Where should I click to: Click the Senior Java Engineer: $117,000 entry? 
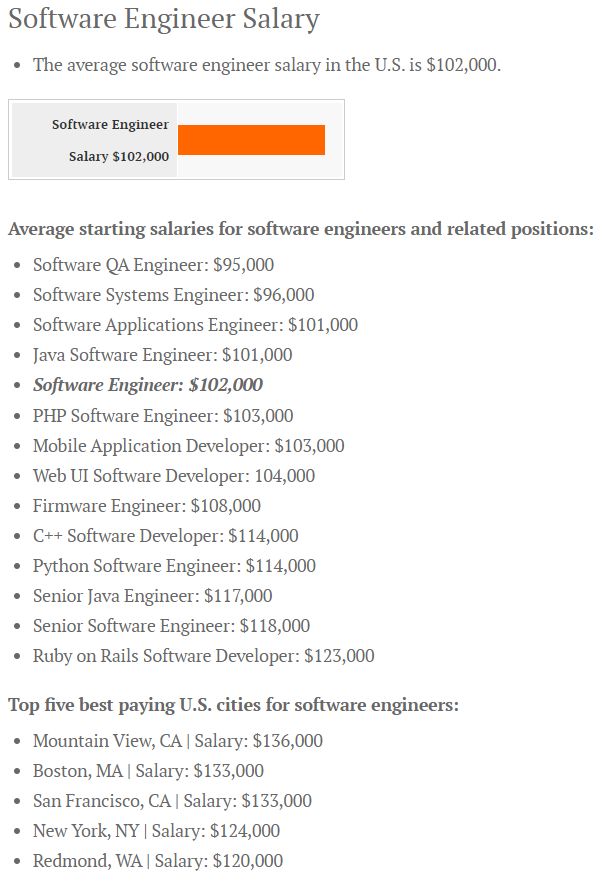[x=152, y=596]
